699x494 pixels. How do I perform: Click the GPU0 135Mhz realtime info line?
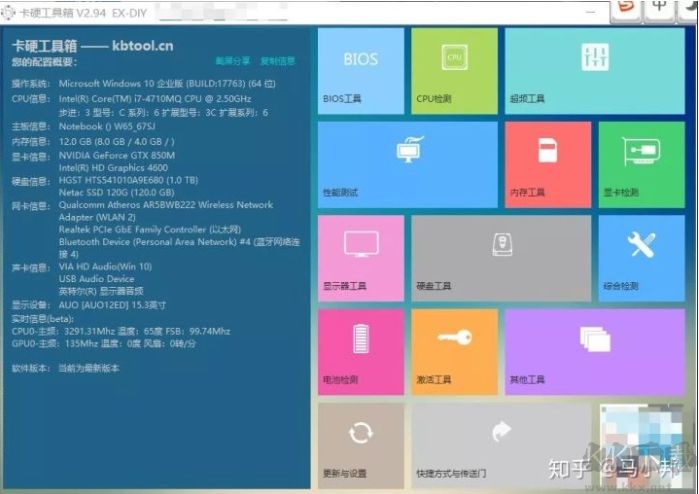click(103, 344)
